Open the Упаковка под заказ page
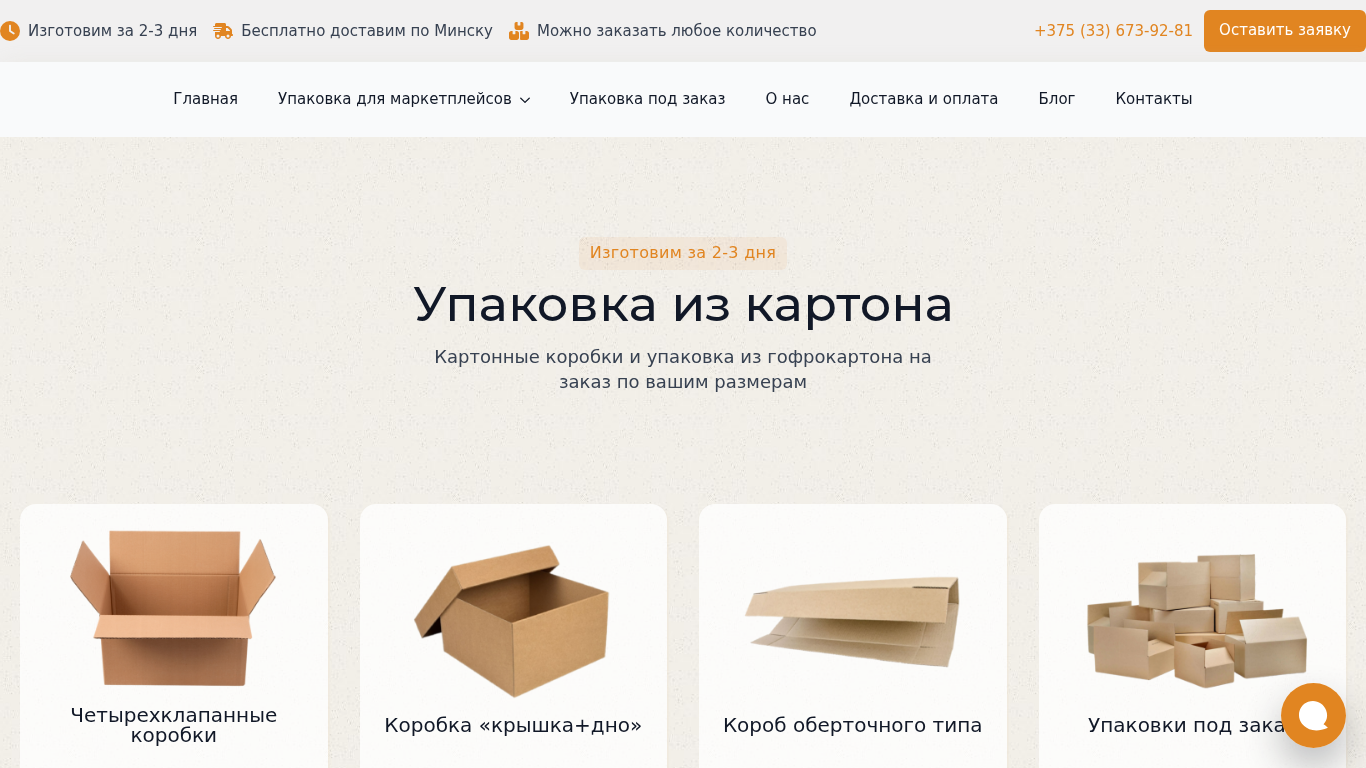1366x768 pixels. click(647, 99)
